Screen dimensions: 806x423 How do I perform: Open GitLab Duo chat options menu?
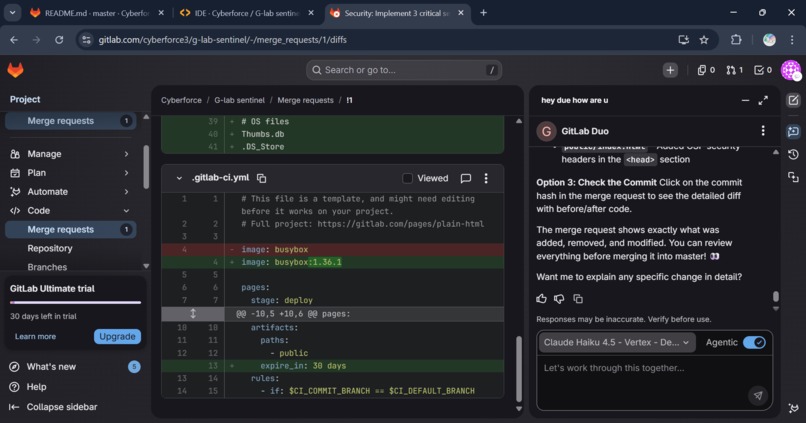[x=763, y=131]
